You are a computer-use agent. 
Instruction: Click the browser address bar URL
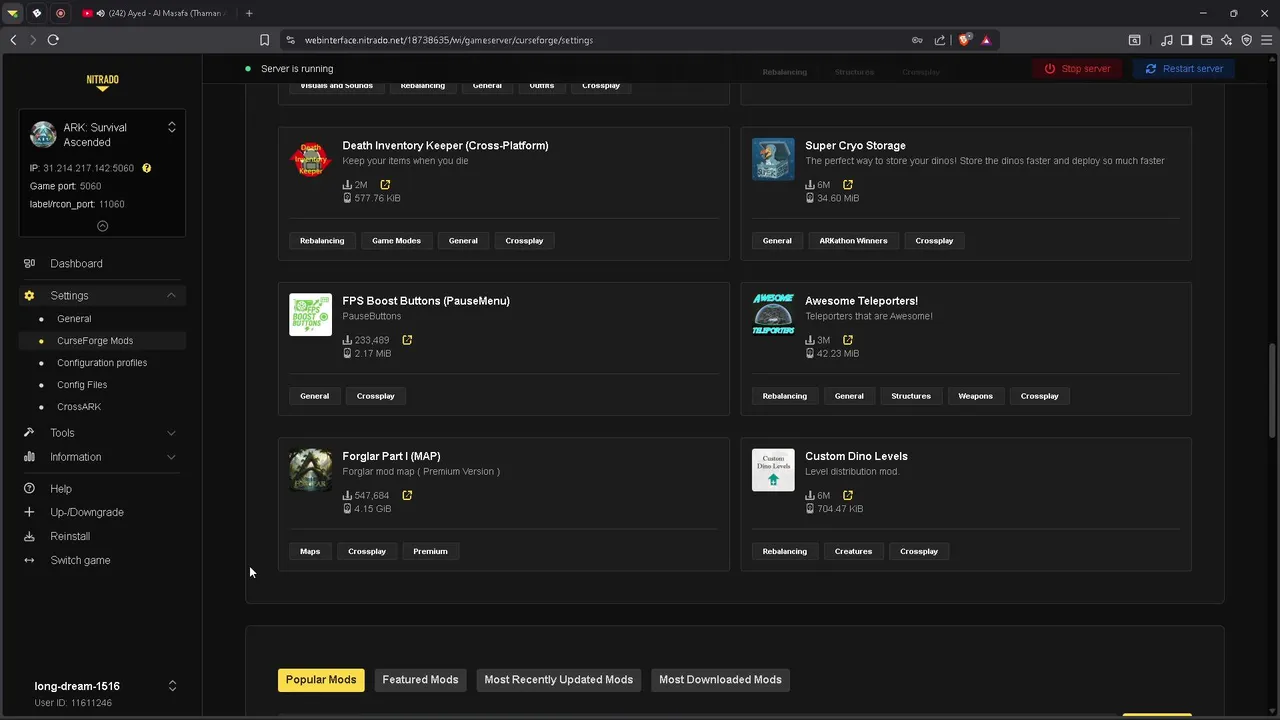(449, 40)
